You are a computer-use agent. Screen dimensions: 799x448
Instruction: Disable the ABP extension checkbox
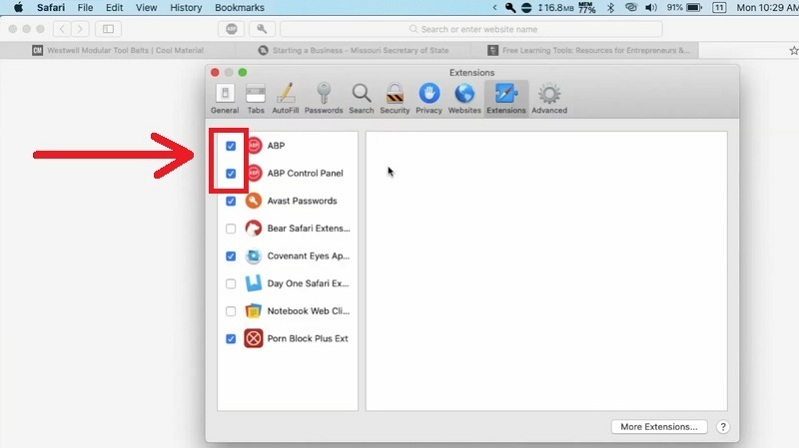click(231, 146)
